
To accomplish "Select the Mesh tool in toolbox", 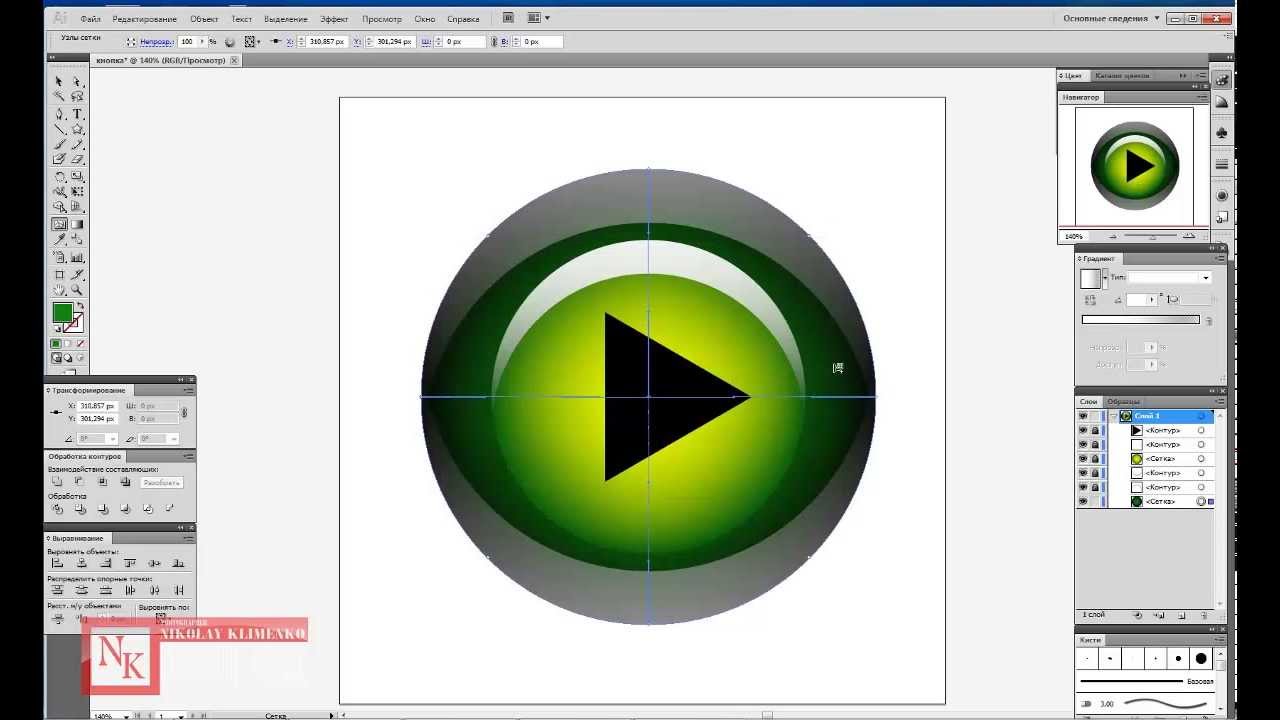I will click(59, 224).
